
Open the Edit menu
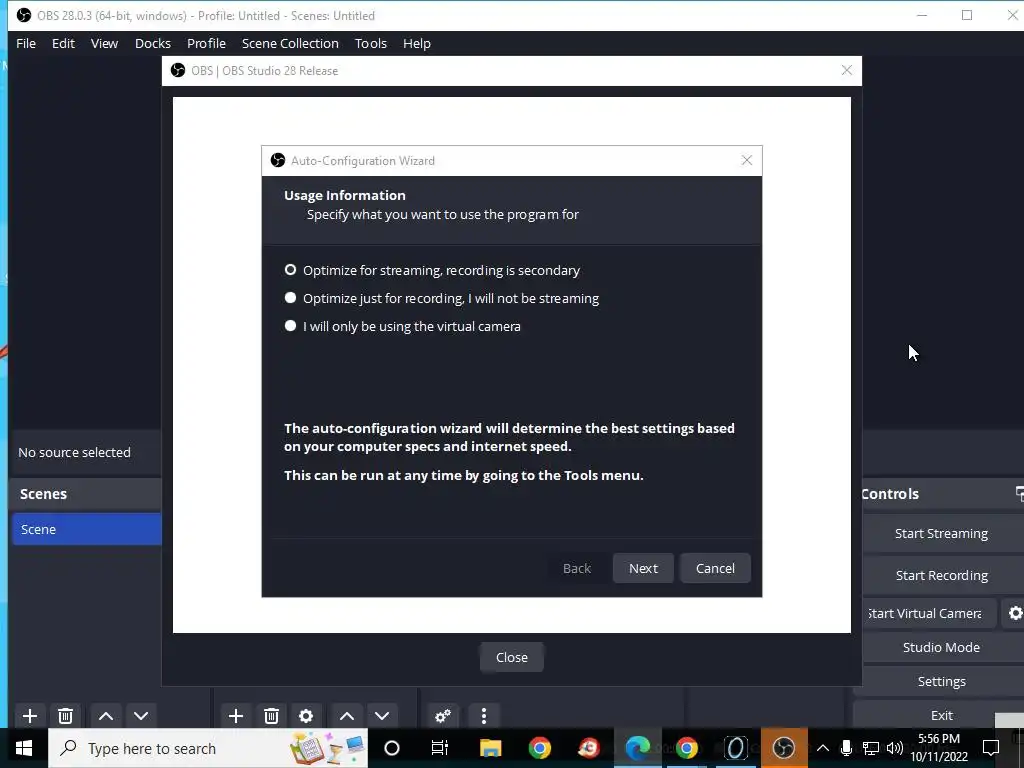point(63,44)
